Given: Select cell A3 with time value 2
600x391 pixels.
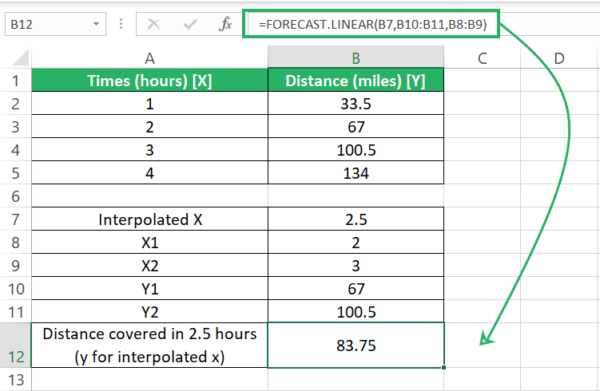Looking at the screenshot, I should (x=150, y=127).
